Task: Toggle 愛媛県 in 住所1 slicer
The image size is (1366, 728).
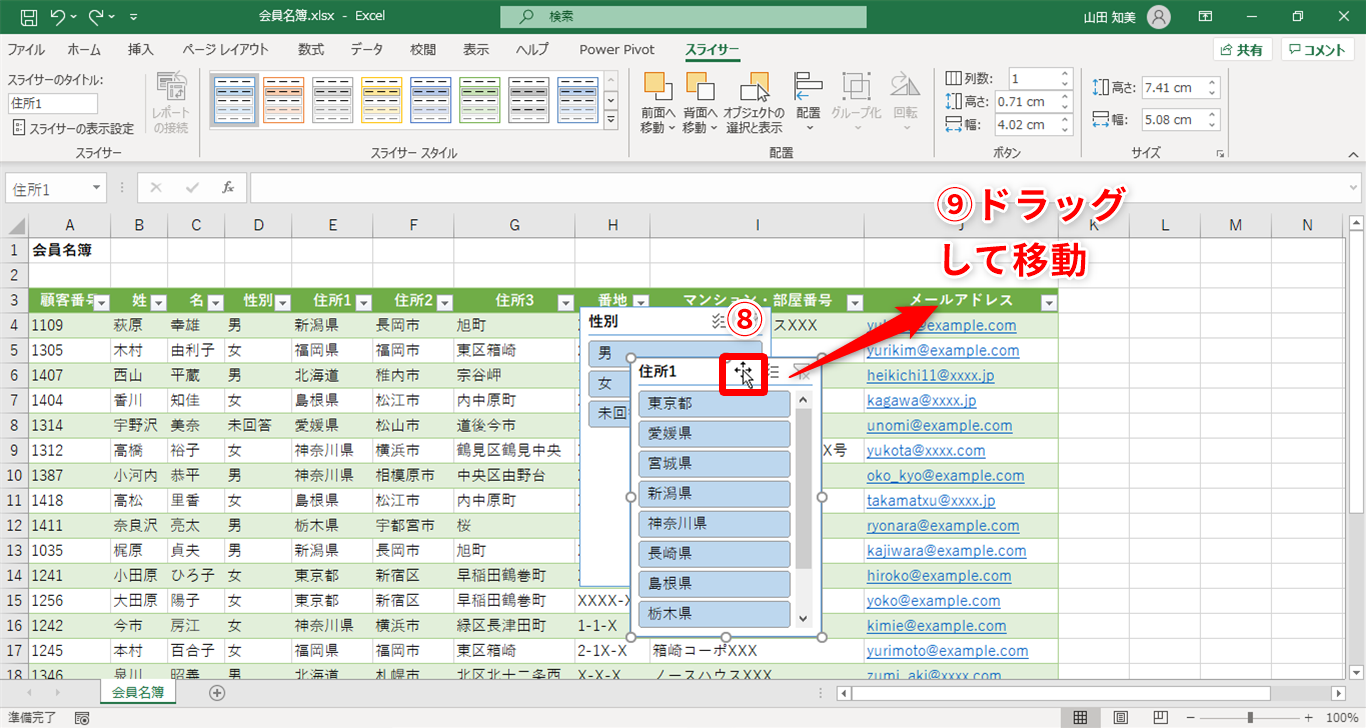Action: pos(714,434)
